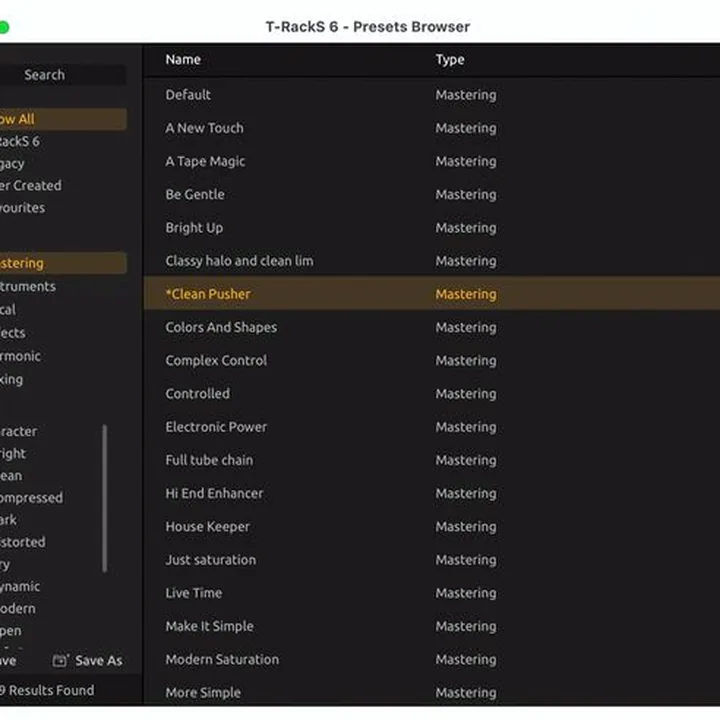This screenshot has width=720, height=720.
Task: Click the green window zoom button
Action: 4,28
